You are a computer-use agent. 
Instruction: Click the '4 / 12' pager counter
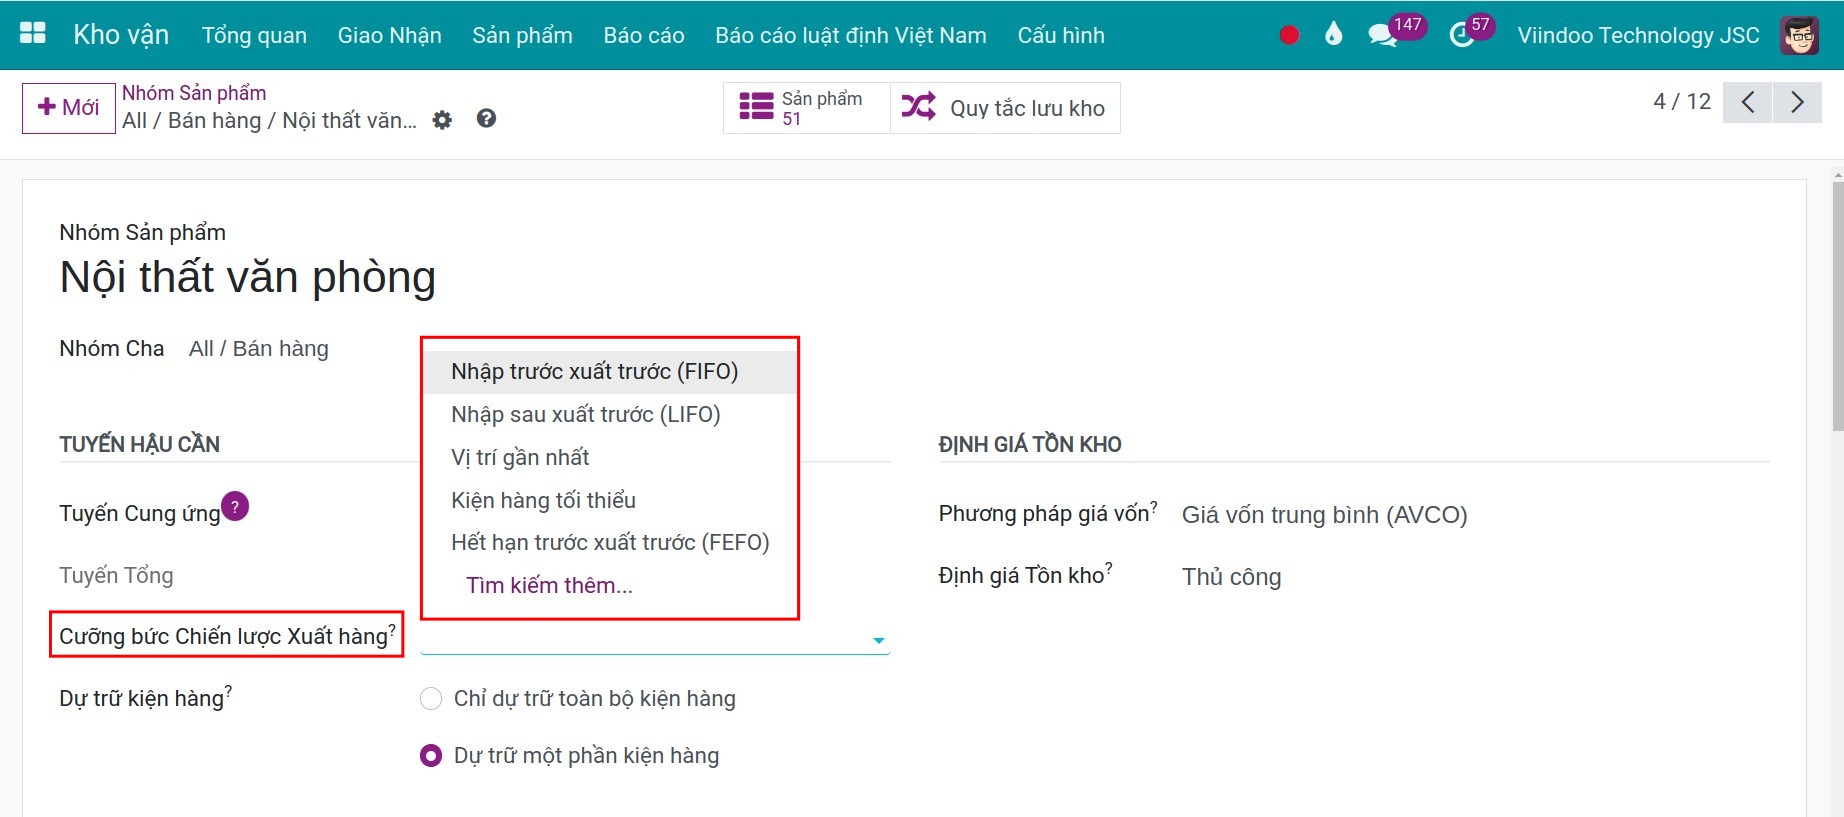pyautogui.click(x=1682, y=102)
